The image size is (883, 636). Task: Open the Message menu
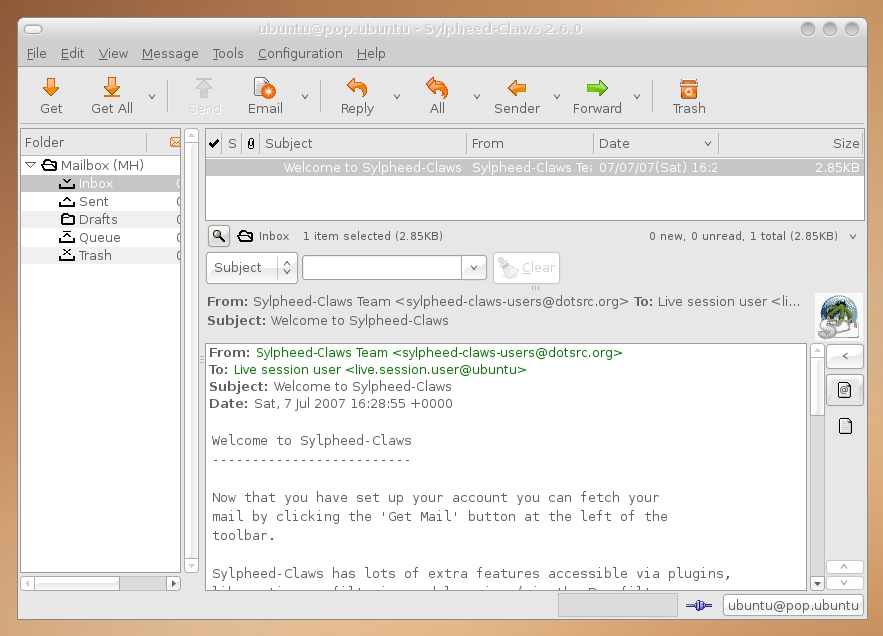(170, 54)
